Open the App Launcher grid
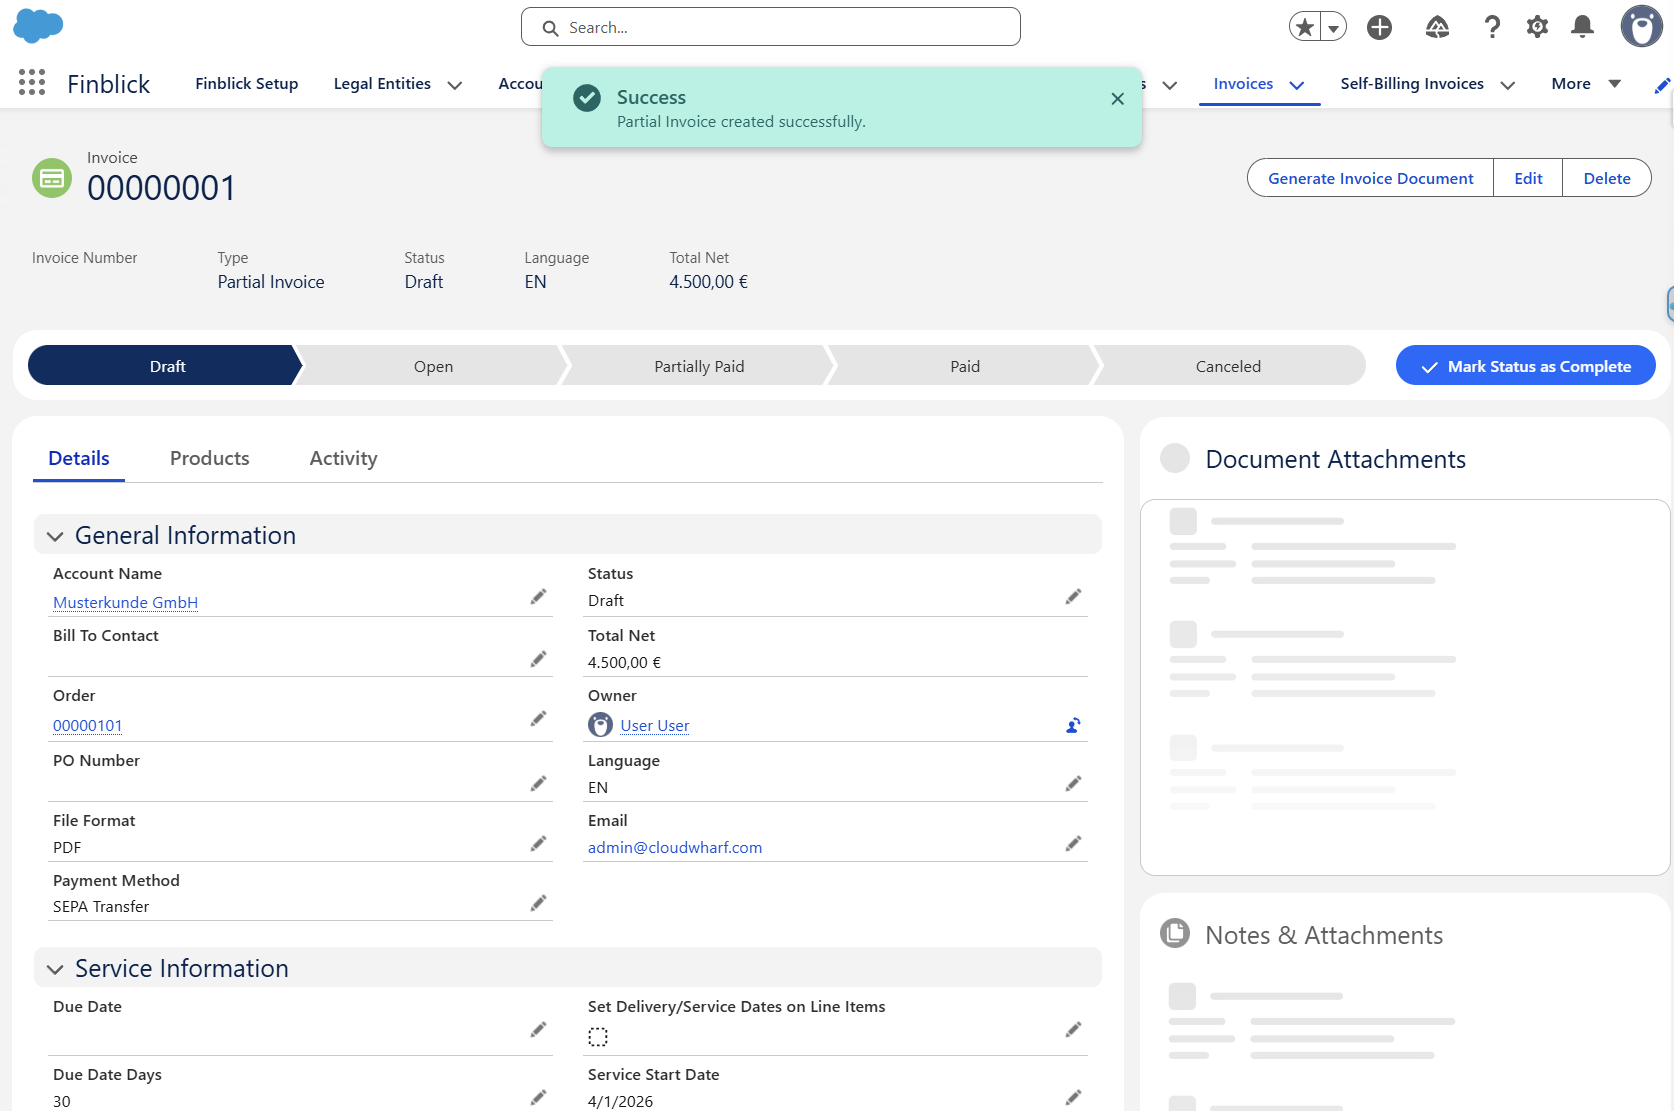 pos(32,83)
